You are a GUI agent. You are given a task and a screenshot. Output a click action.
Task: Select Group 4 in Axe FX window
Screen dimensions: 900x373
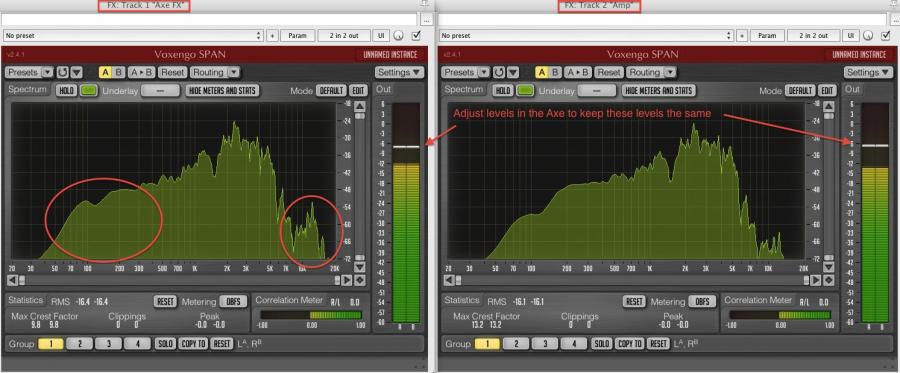[x=137, y=344]
